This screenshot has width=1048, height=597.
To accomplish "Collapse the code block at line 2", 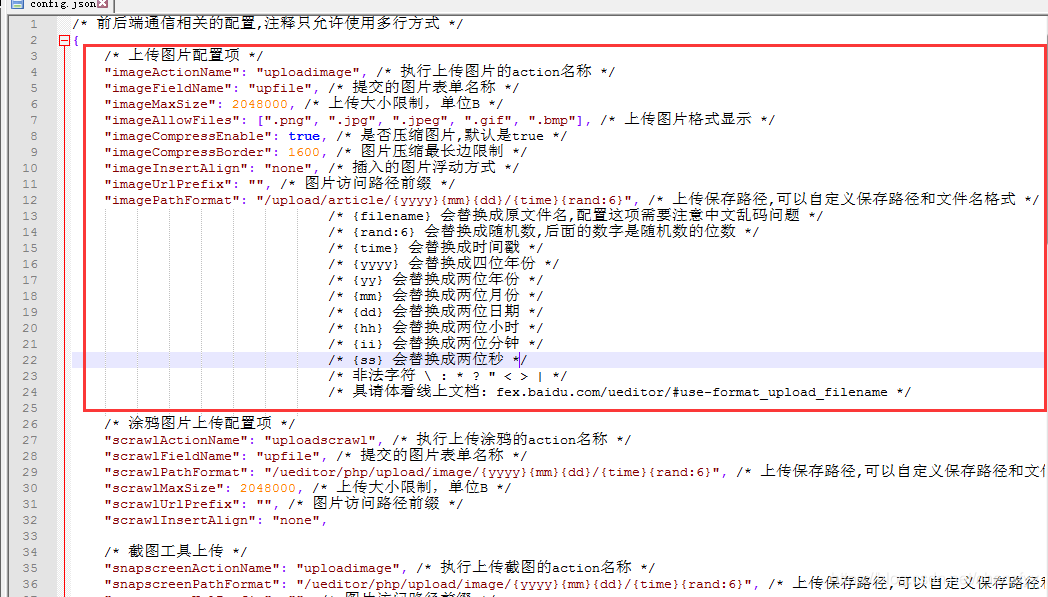I will (x=64, y=40).
